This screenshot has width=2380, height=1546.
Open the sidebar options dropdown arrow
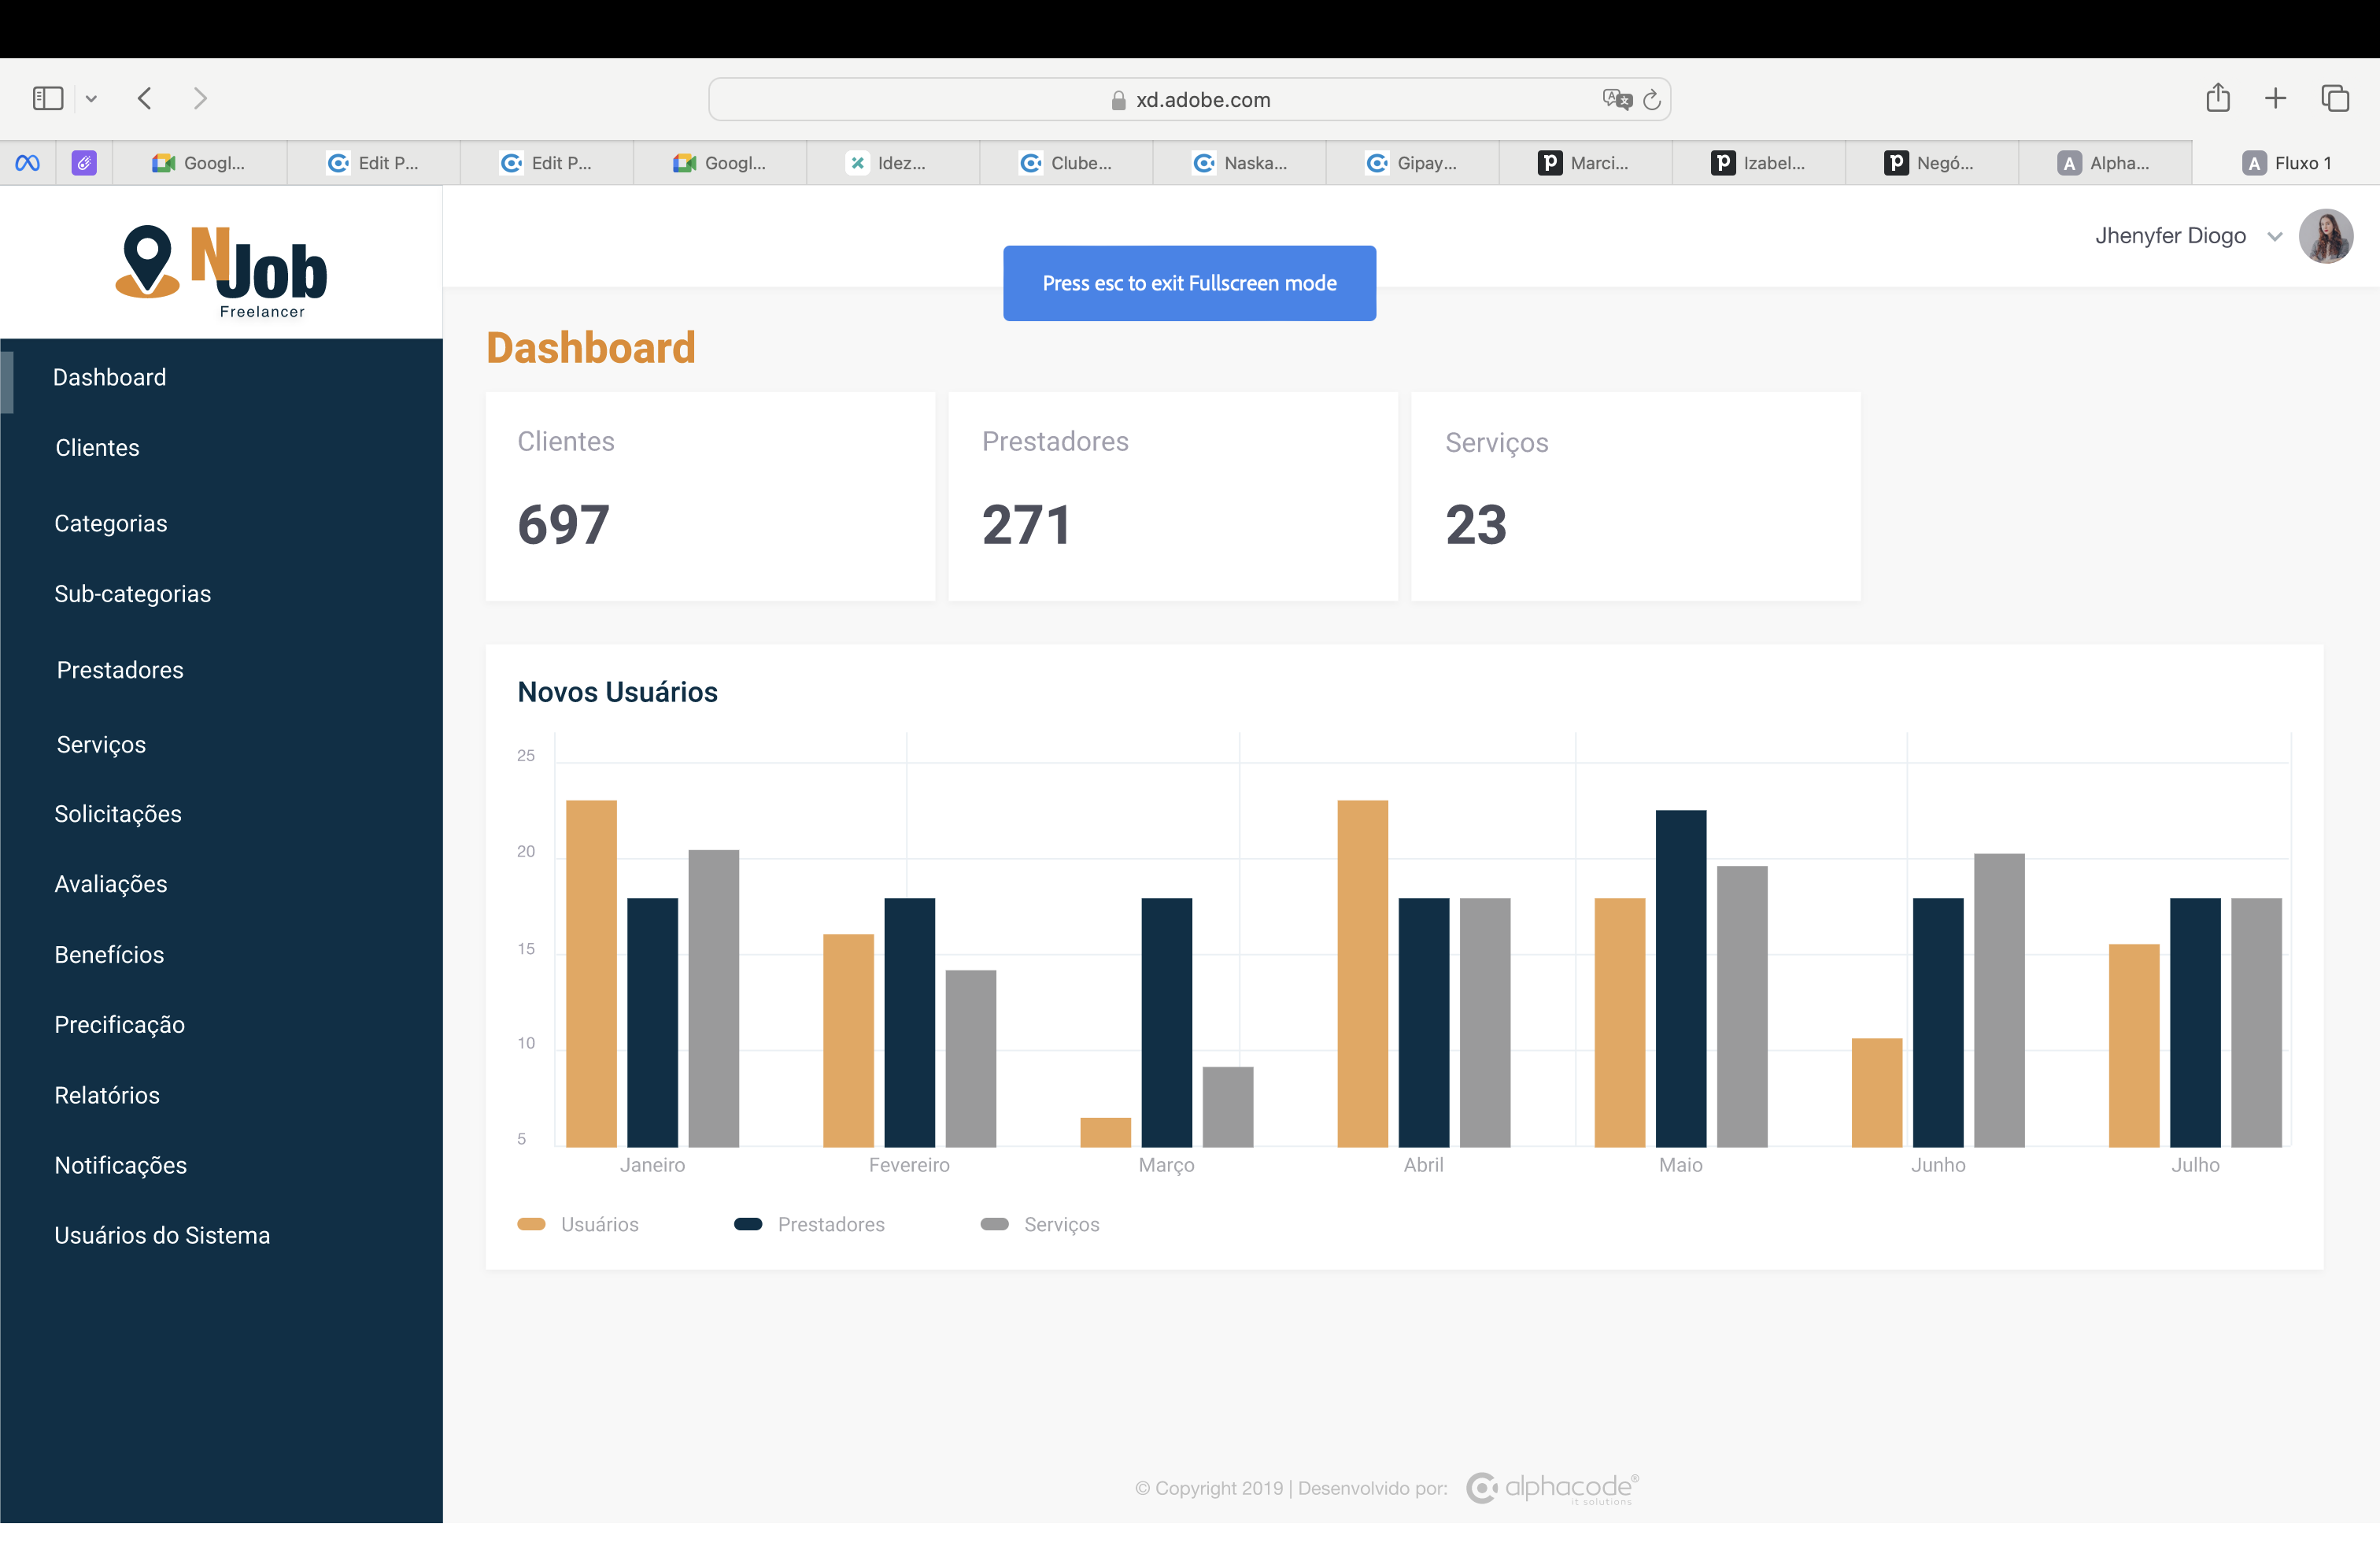(91, 98)
